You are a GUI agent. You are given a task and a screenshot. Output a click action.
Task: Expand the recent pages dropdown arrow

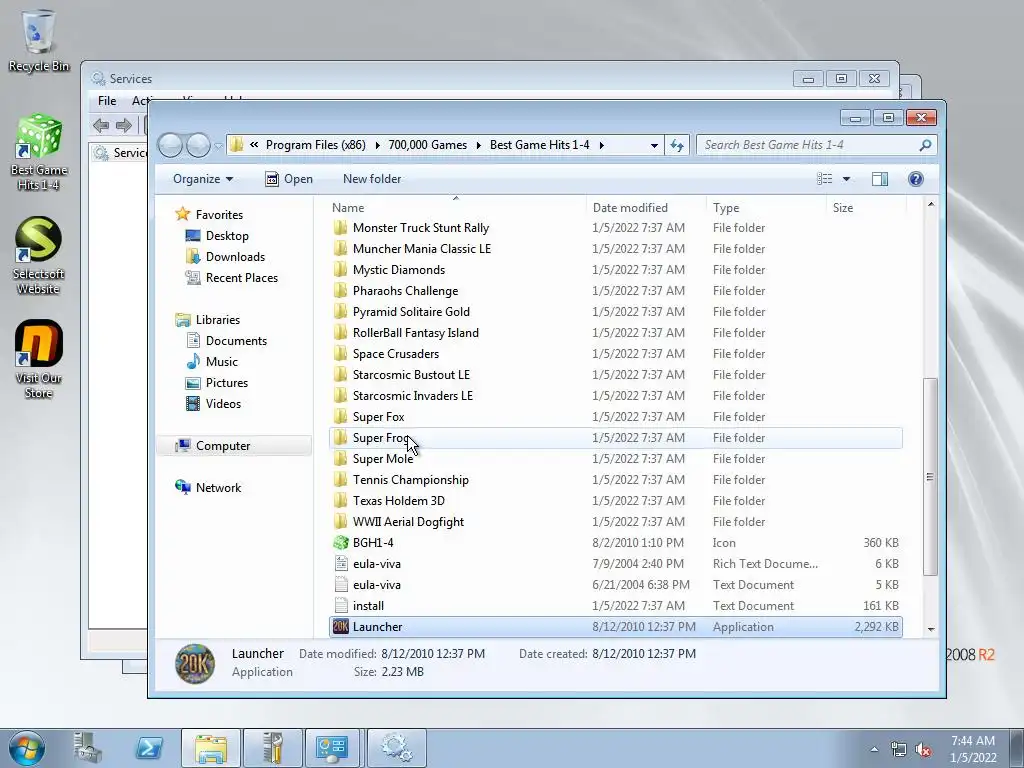[218, 146]
